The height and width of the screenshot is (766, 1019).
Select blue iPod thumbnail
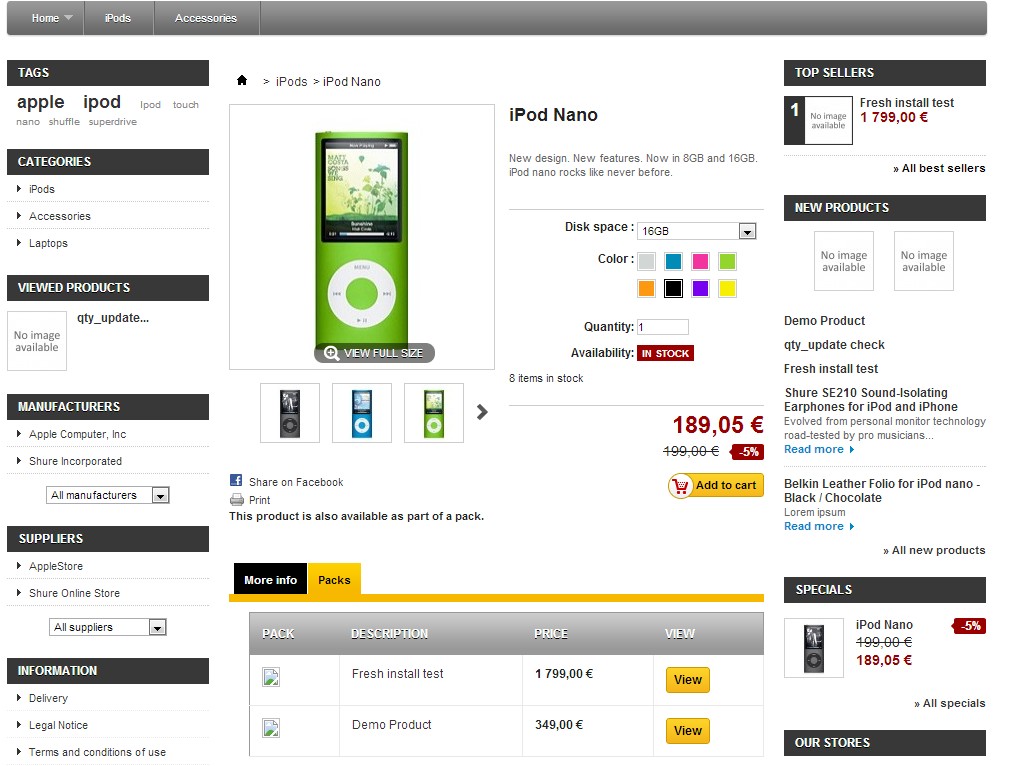[362, 413]
